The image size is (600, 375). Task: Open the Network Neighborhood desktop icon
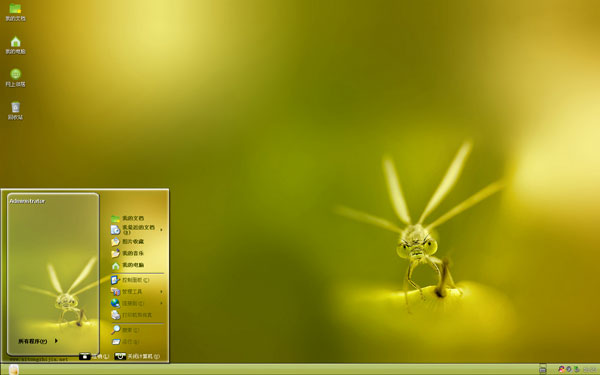[15, 73]
